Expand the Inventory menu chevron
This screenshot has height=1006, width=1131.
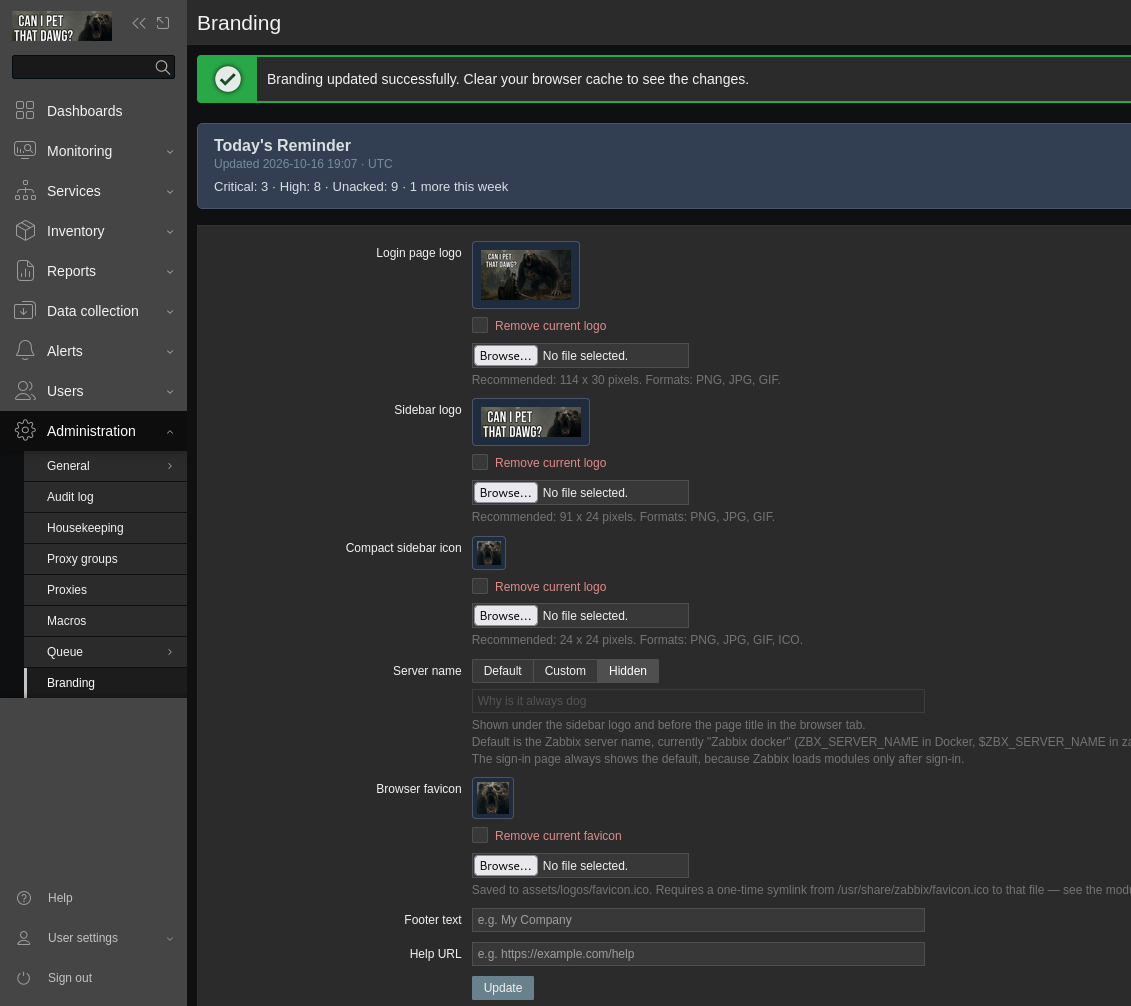point(170,231)
